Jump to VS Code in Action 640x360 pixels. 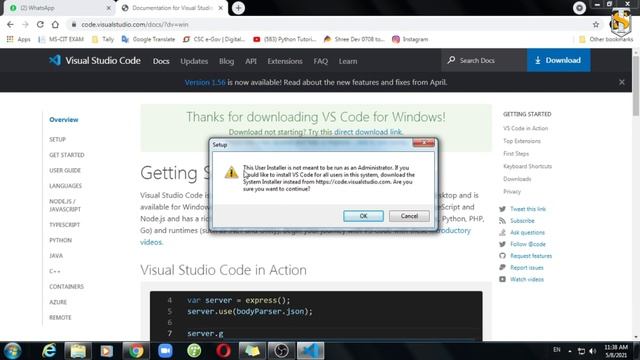tap(525, 129)
